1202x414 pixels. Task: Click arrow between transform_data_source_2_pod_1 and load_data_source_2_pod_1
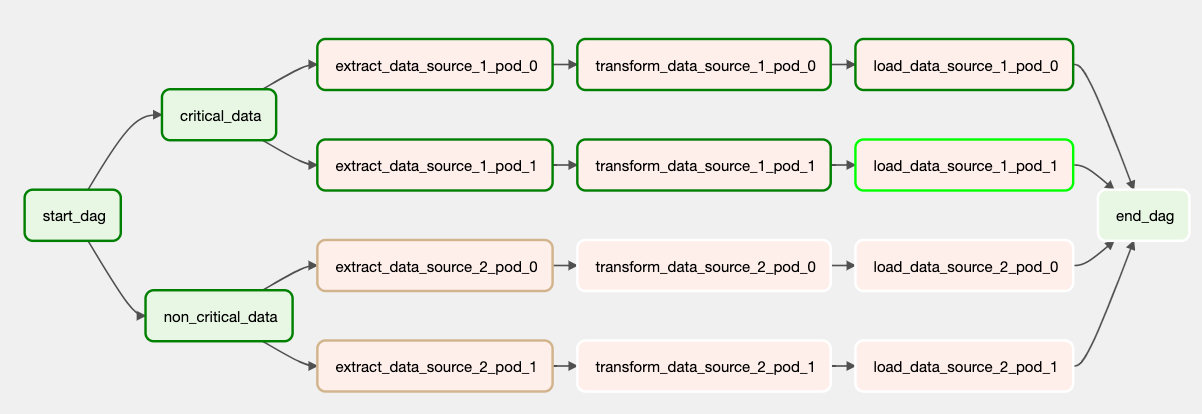[x=843, y=366]
